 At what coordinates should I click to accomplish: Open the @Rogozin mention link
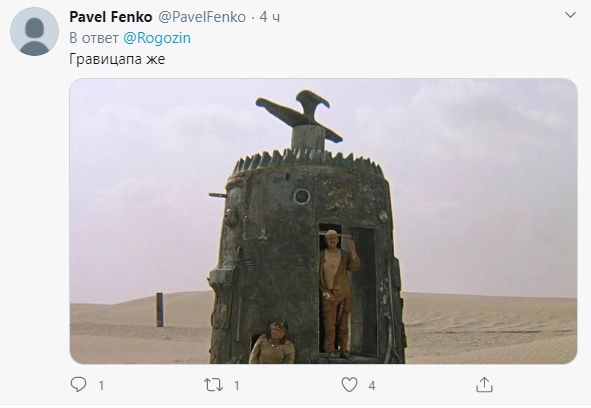(157, 38)
